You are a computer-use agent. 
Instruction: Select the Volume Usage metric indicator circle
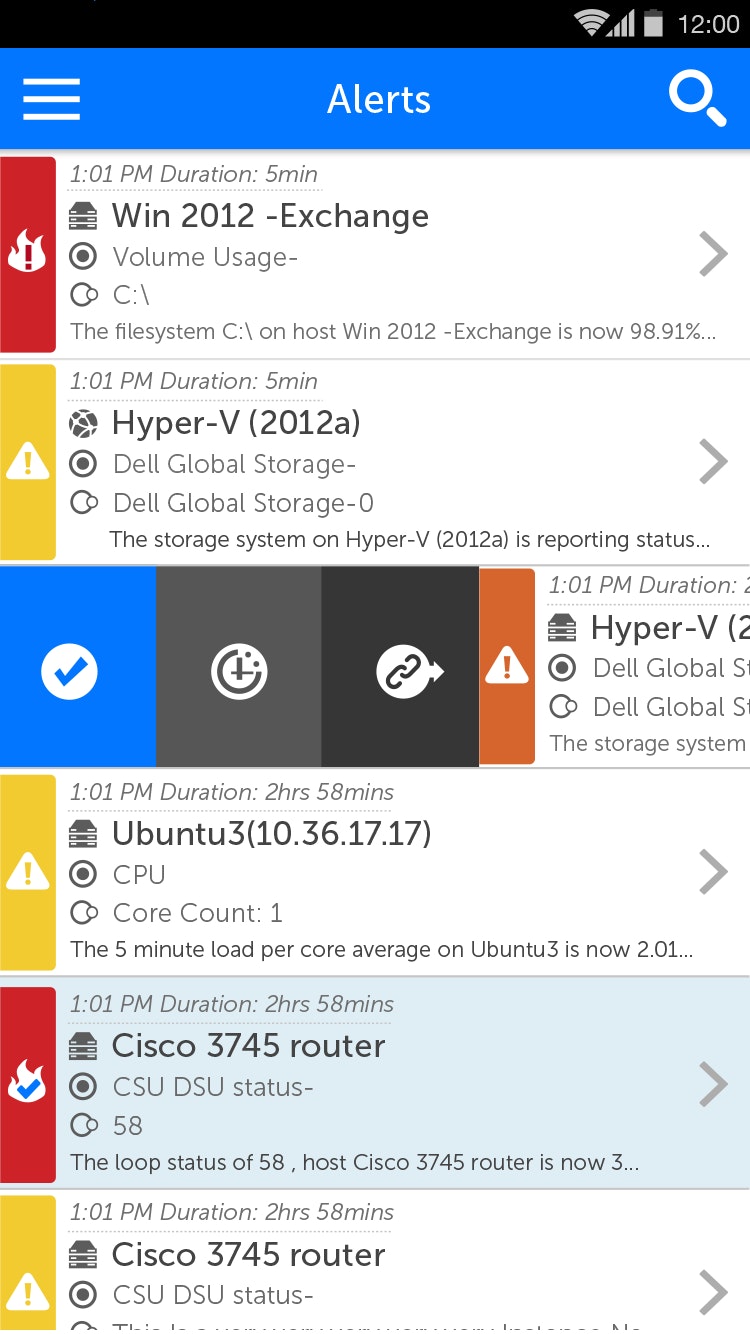click(84, 256)
